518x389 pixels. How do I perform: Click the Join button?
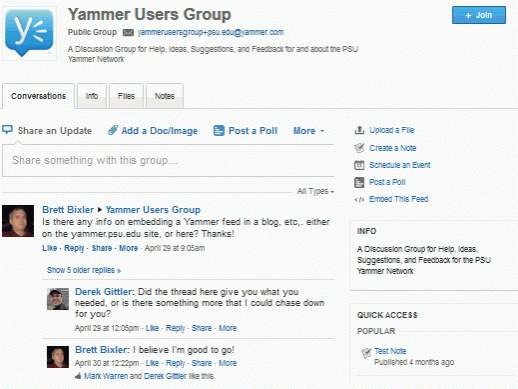479,15
